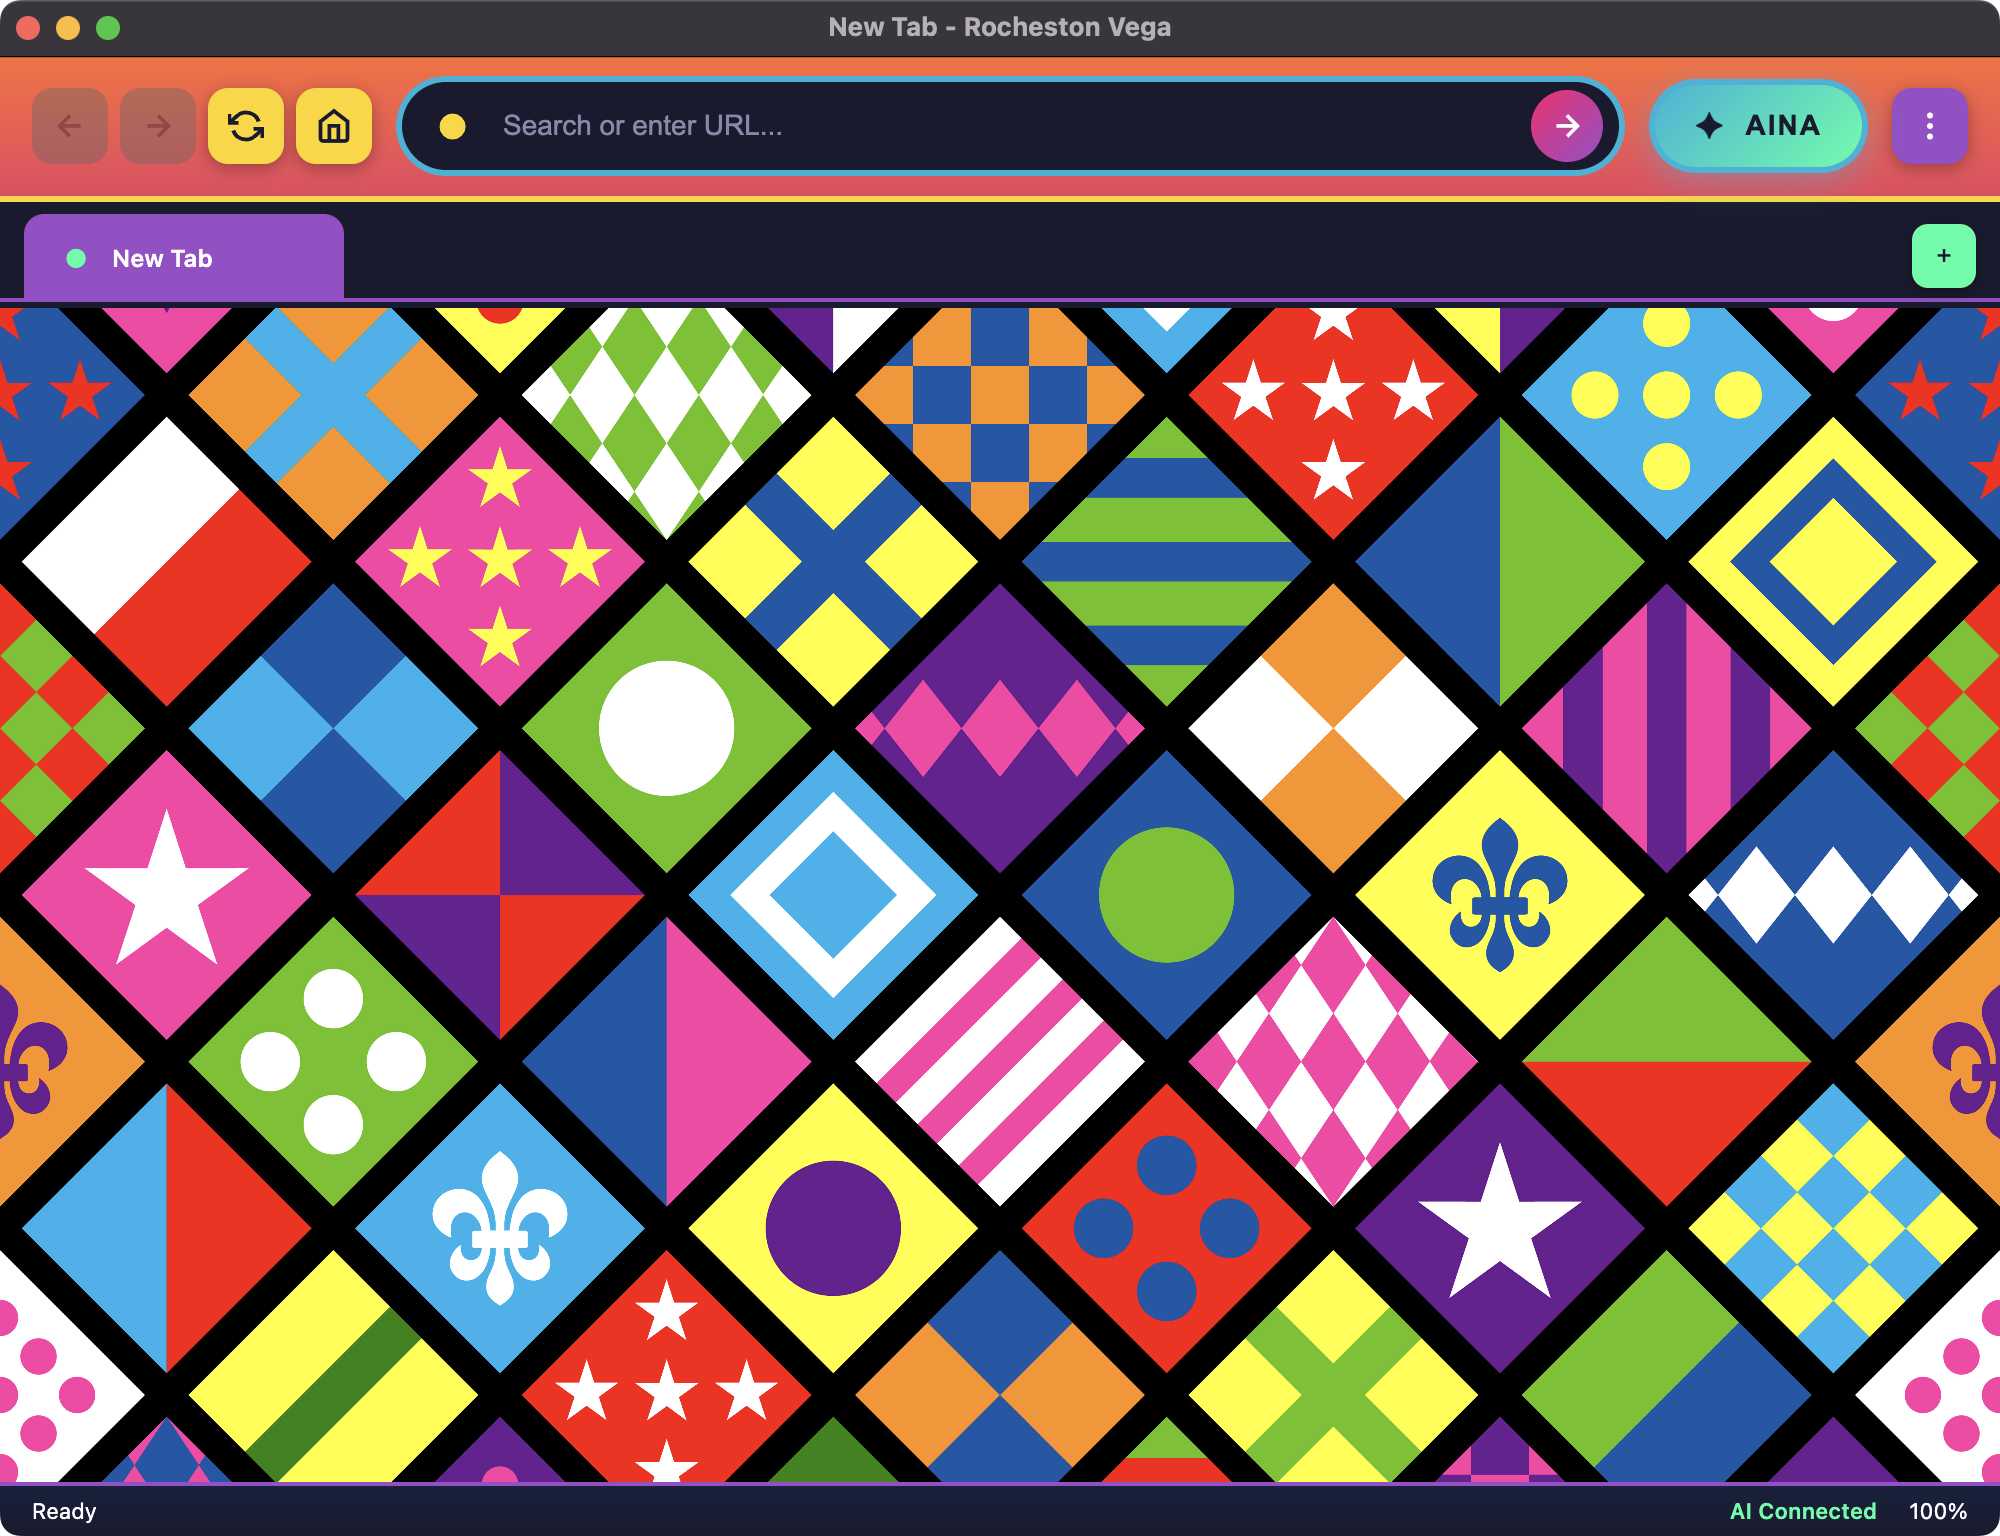2000x1536 pixels.
Task: Click the green maximize window button
Action: (x=108, y=28)
